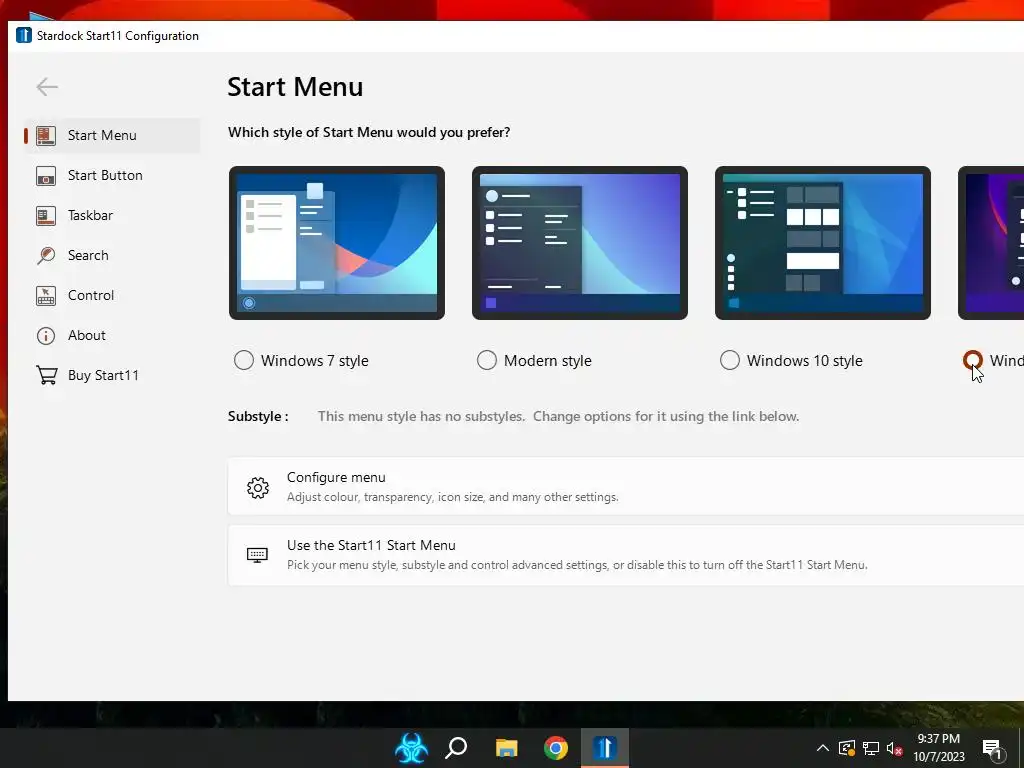Screen dimensions: 1024x768
Task: Click the Control keyboard sidebar icon
Action: 46,296
